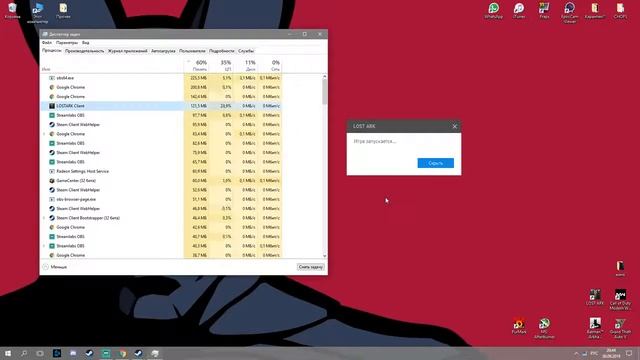Screen dimensions: 640x360
Task: Select the FurMark desktop icon
Action: (519, 326)
